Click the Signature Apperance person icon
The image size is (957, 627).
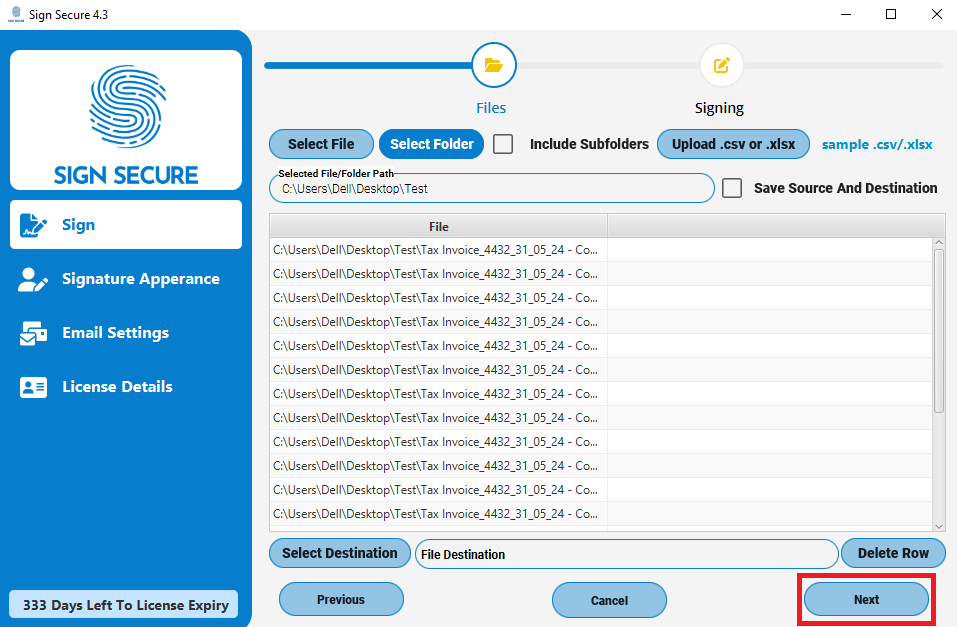(32, 280)
